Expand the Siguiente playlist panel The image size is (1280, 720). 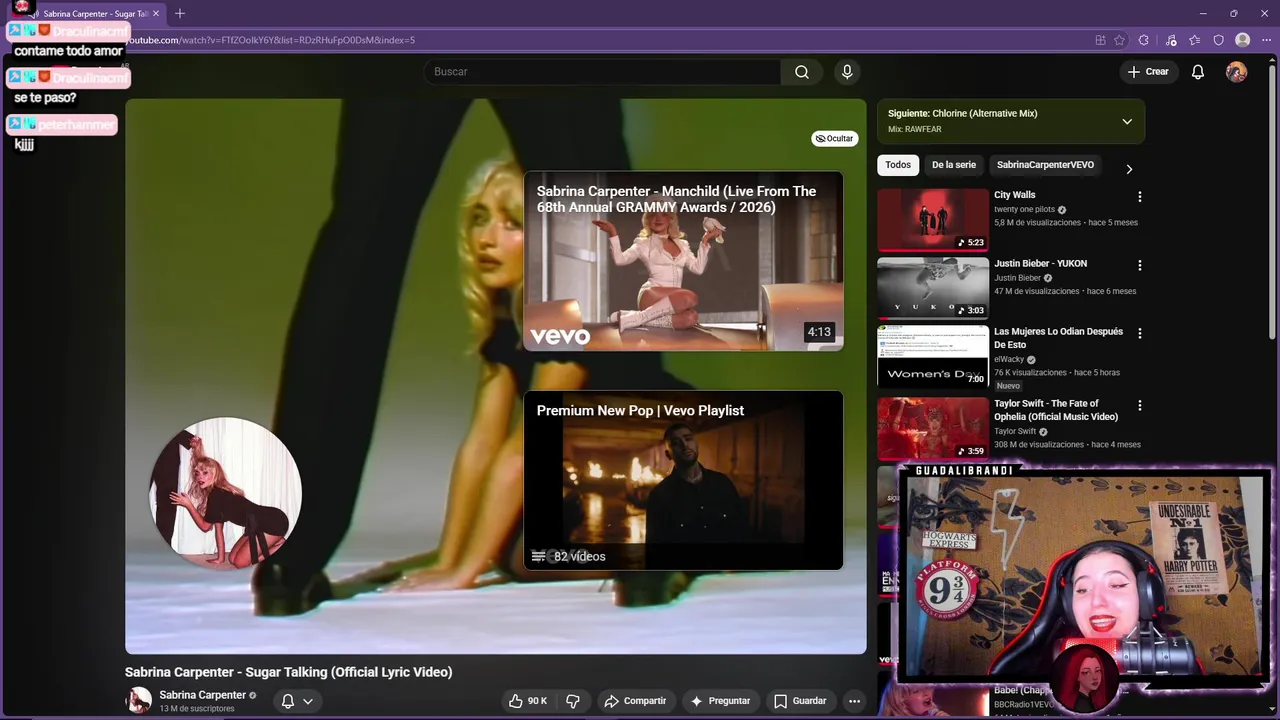point(1127,121)
